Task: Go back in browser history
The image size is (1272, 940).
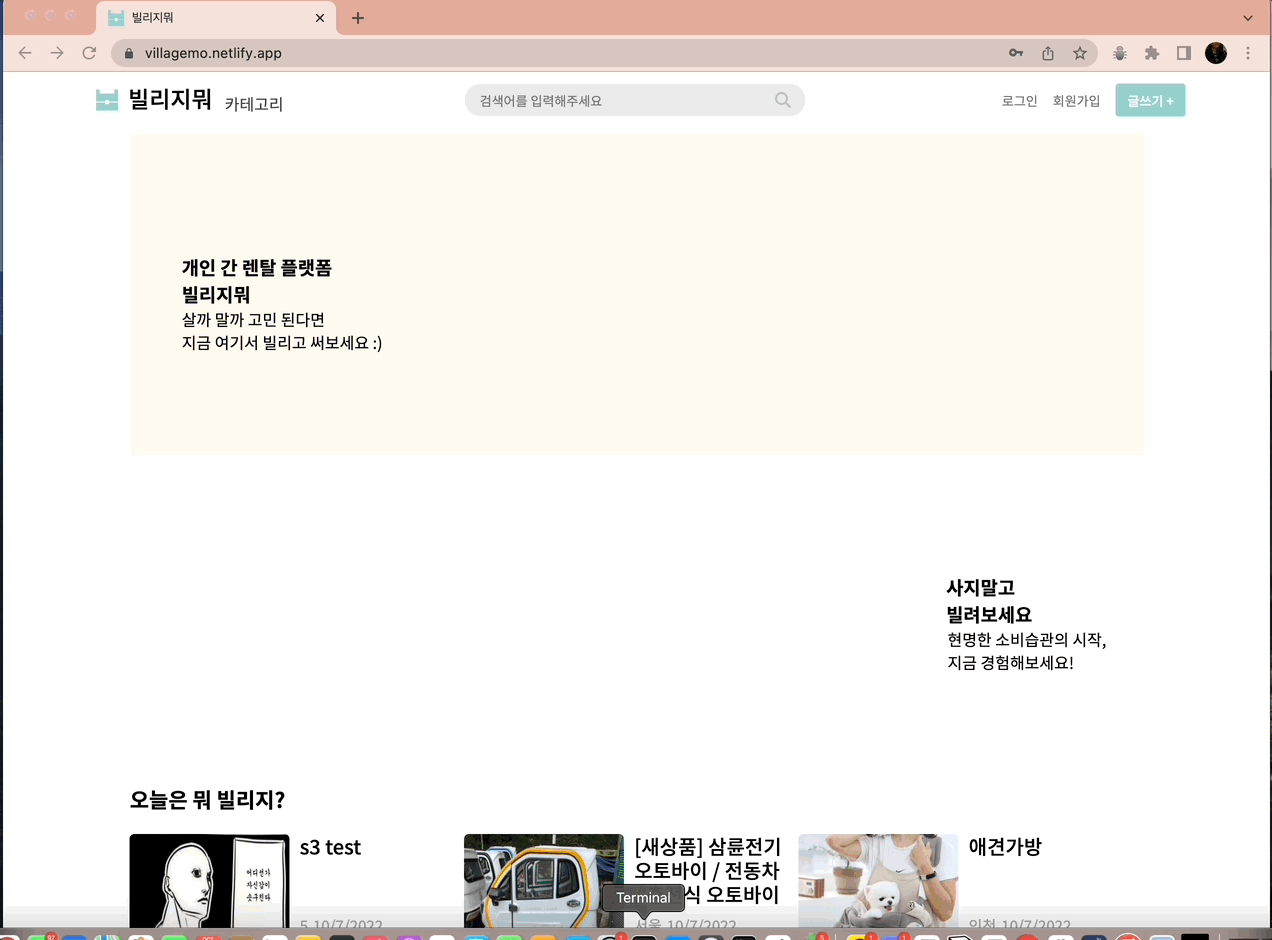Action: click(x=25, y=53)
